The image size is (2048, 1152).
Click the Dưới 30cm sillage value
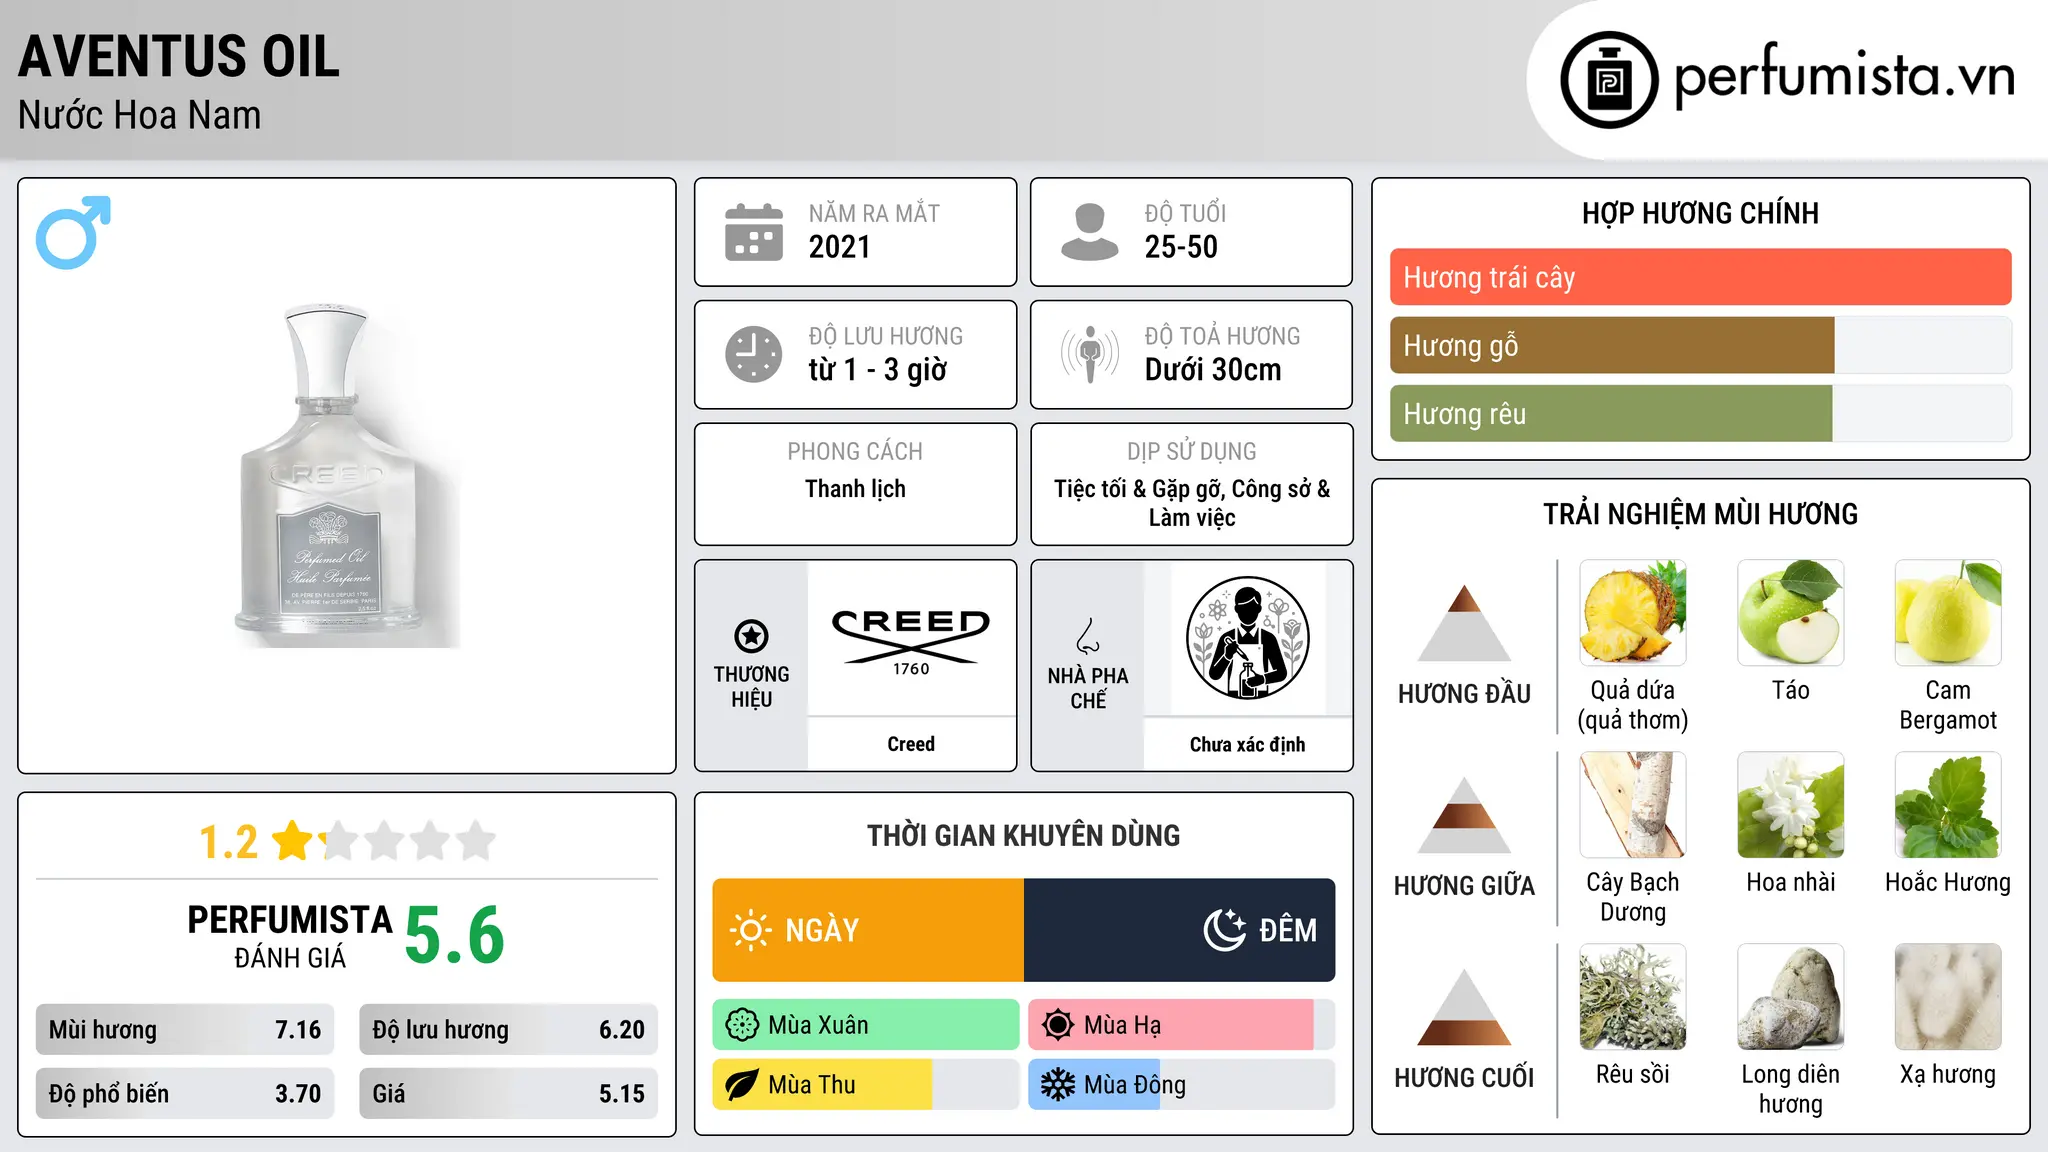(x=1213, y=370)
